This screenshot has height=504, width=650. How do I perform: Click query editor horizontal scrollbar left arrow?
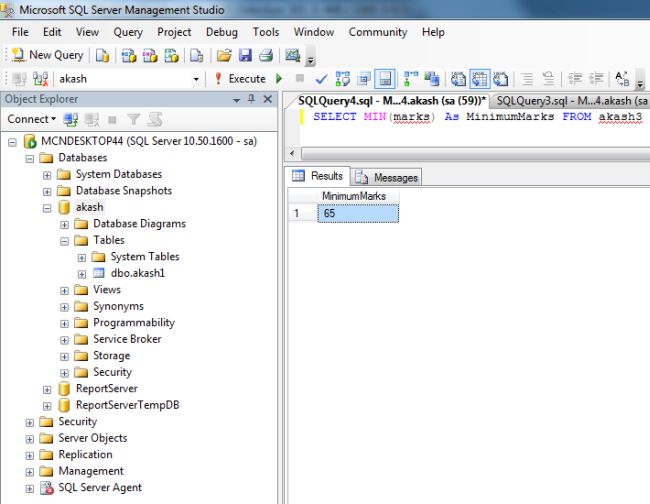(x=292, y=154)
